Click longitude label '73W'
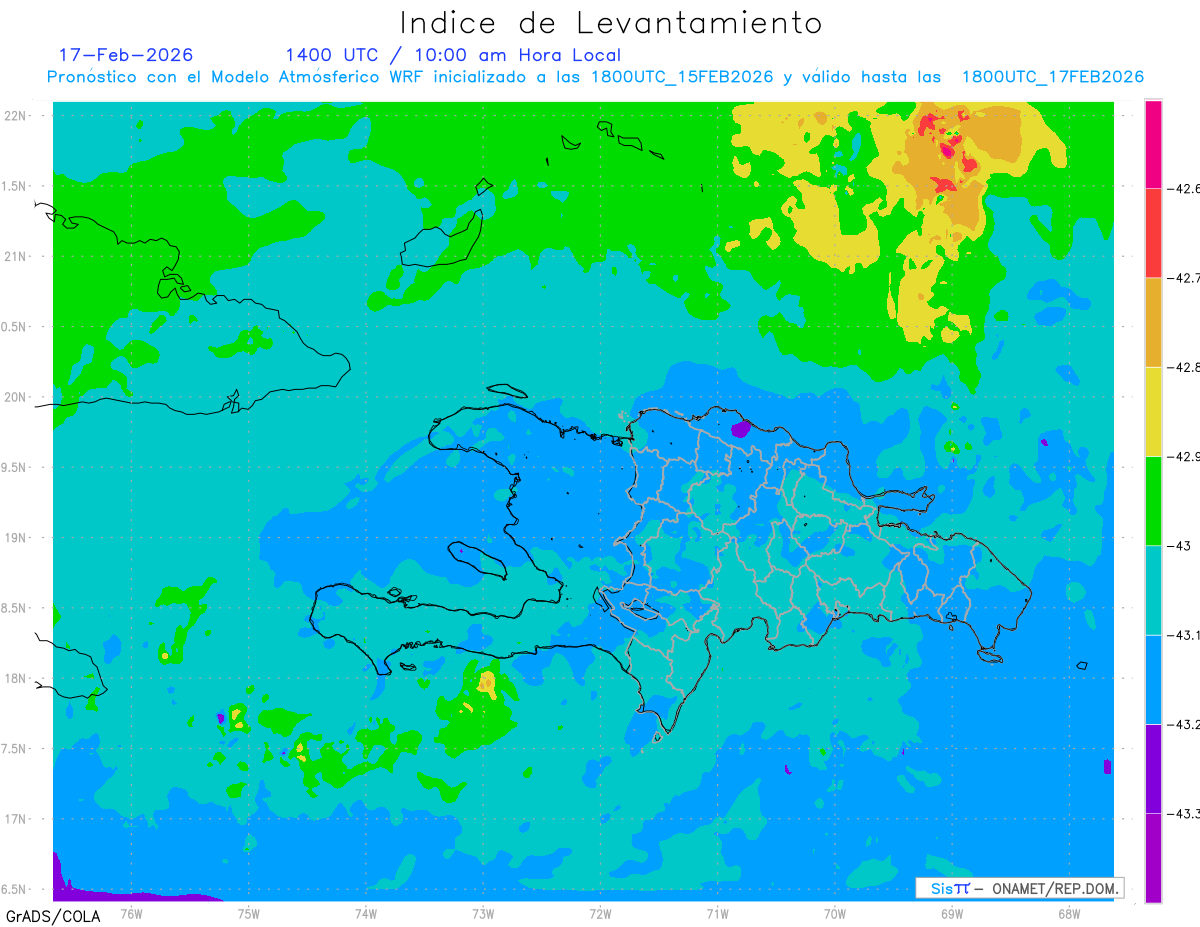Image resolution: width=1200 pixels, height=927 pixels. 483,912
